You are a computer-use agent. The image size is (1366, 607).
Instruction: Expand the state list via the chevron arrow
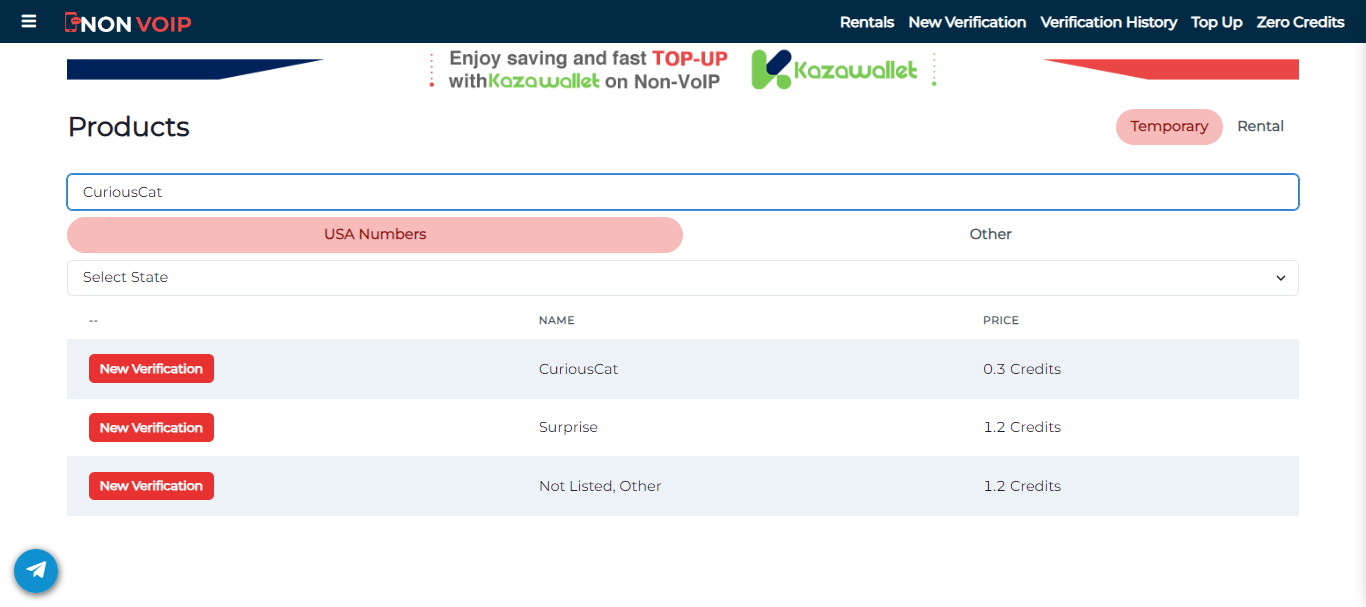click(x=1280, y=278)
